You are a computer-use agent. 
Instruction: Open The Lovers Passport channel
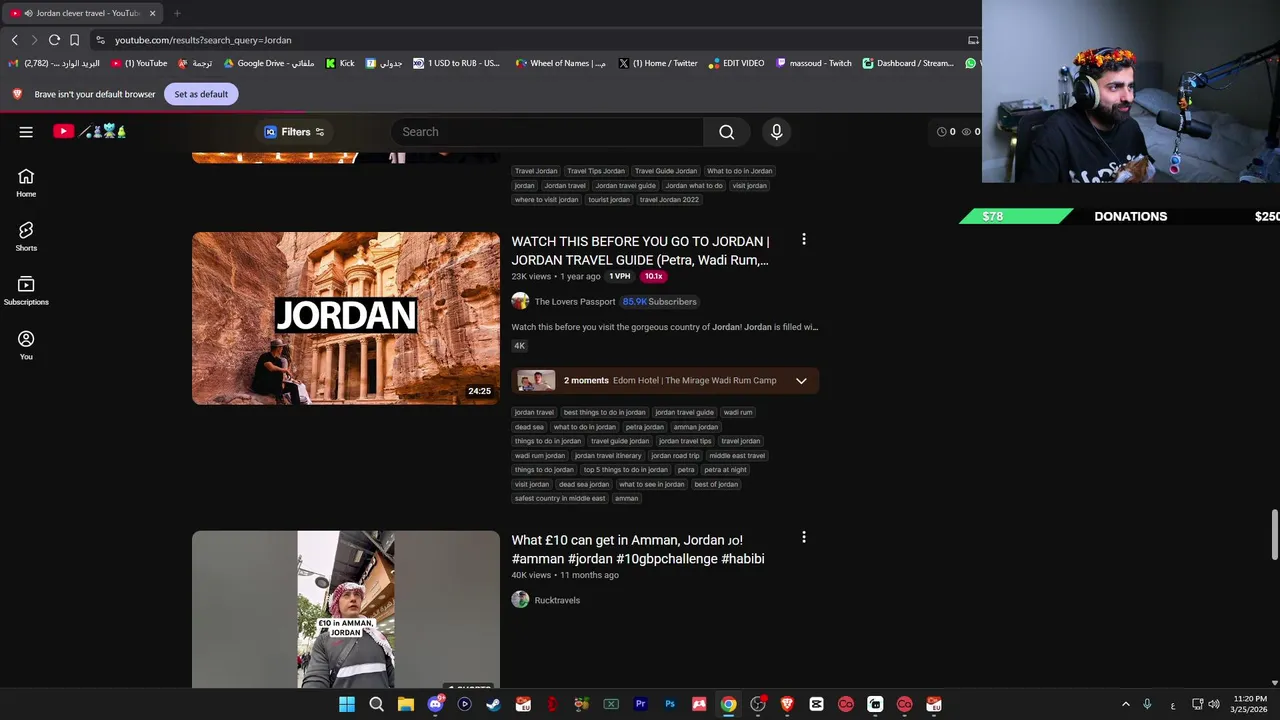pyautogui.click(x=575, y=302)
